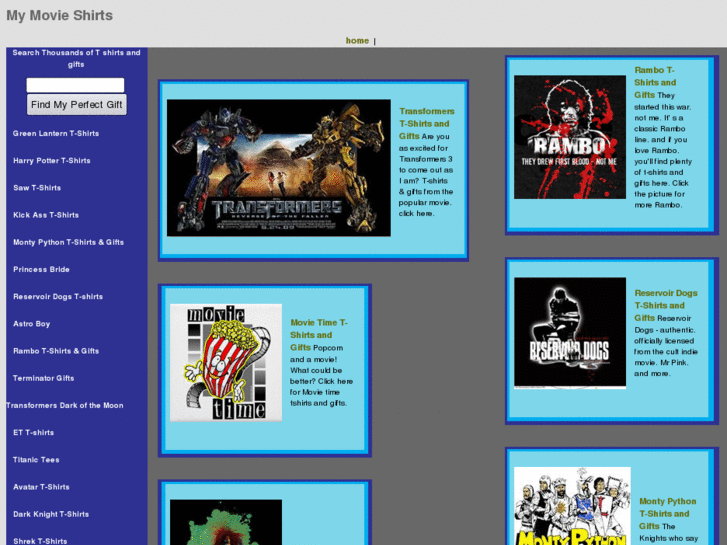The height and width of the screenshot is (545, 727).
Task: Click the Rambo blood-splatter shirt image
Action: (x=570, y=137)
